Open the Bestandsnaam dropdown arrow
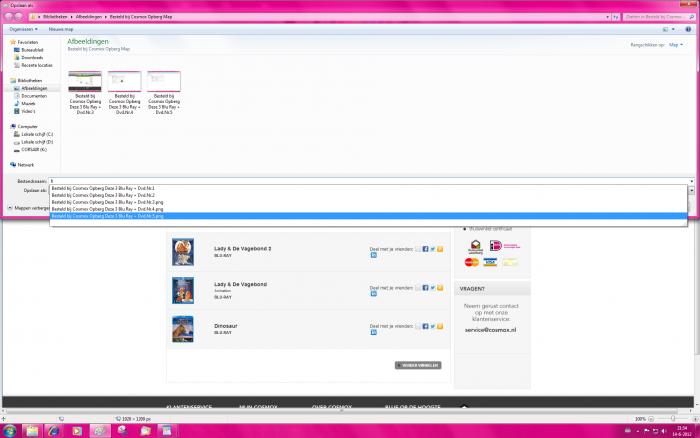 coord(692,181)
